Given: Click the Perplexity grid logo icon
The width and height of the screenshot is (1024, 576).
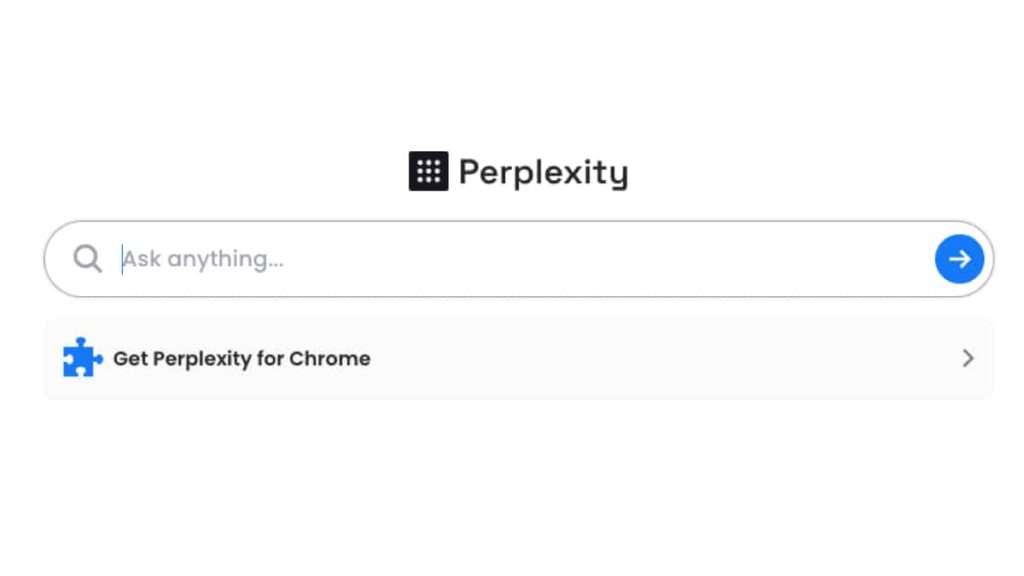Looking at the screenshot, I should (428, 171).
